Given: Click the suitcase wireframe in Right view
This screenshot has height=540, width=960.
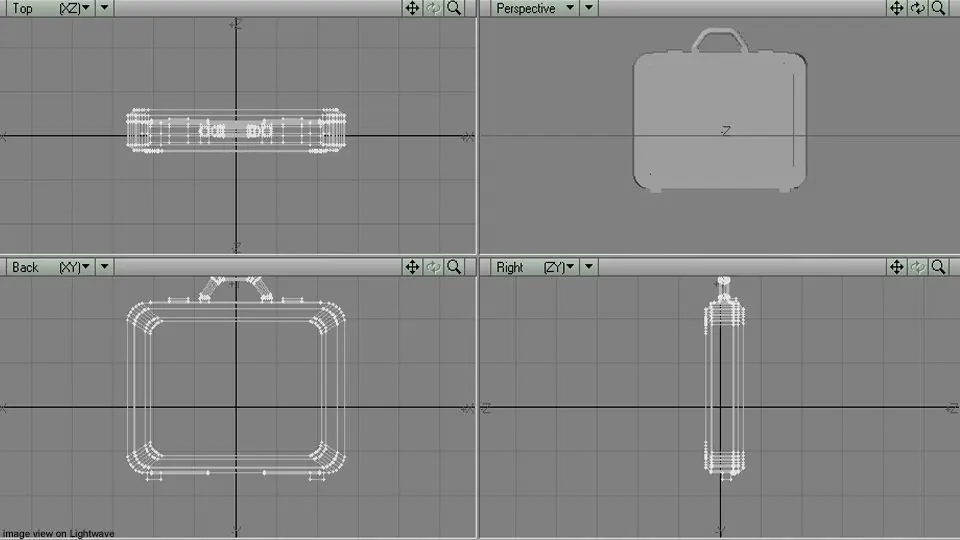Looking at the screenshot, I should tap(724, 378).
